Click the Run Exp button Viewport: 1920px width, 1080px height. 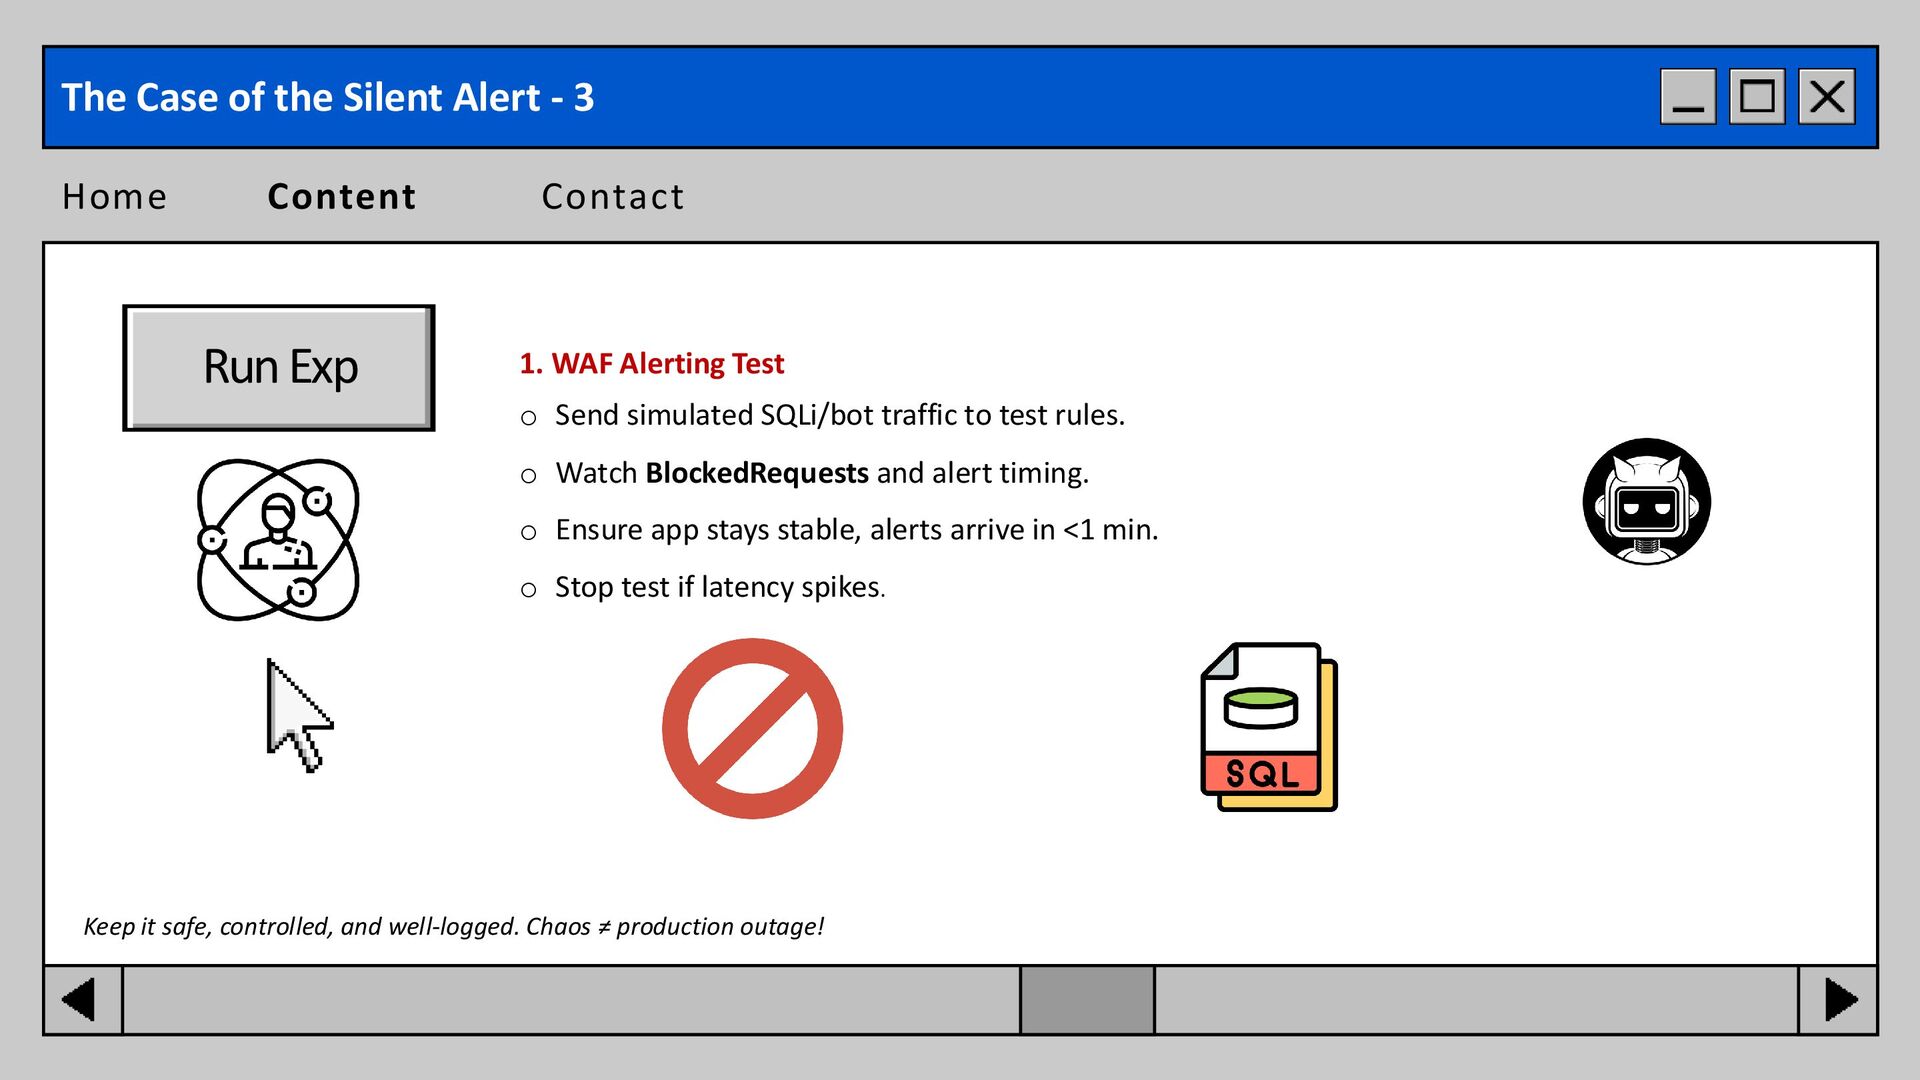[279, 368]
